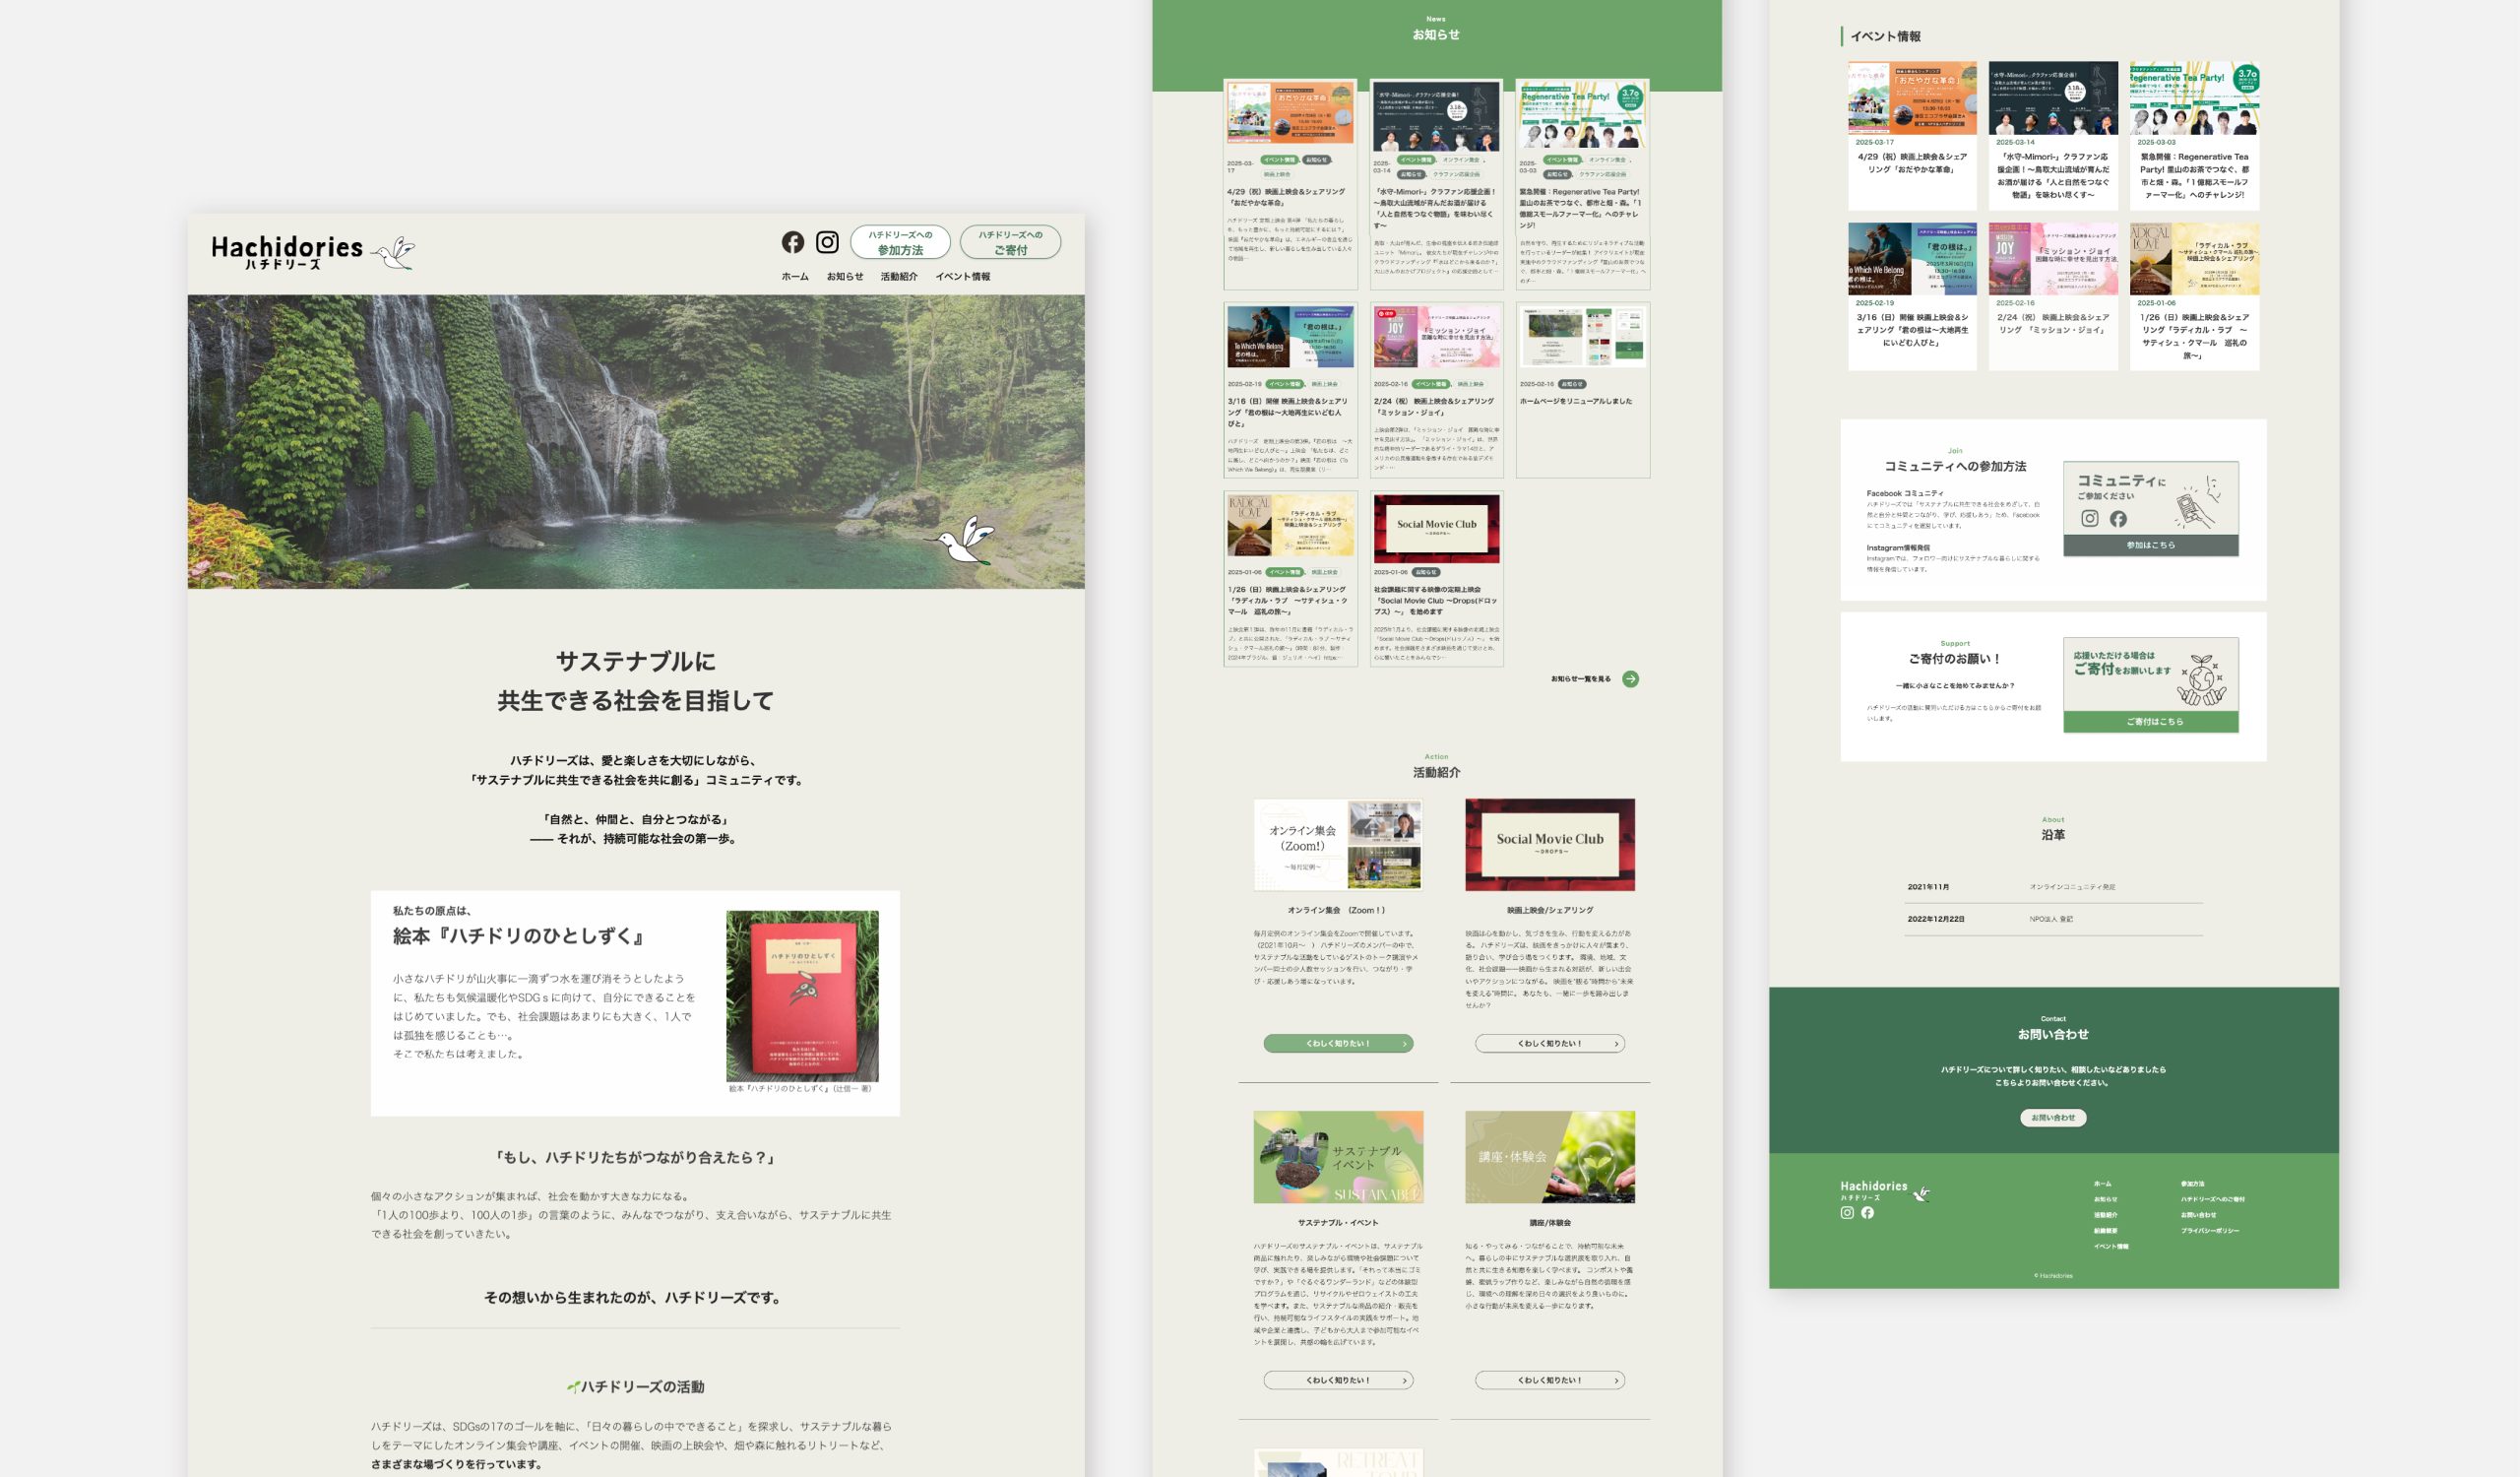The width and height of the screenshot is (2520, 1477).
Task: Click the イベント情報 tag on the 2025-02-19 card
Action: (1284, 384)
